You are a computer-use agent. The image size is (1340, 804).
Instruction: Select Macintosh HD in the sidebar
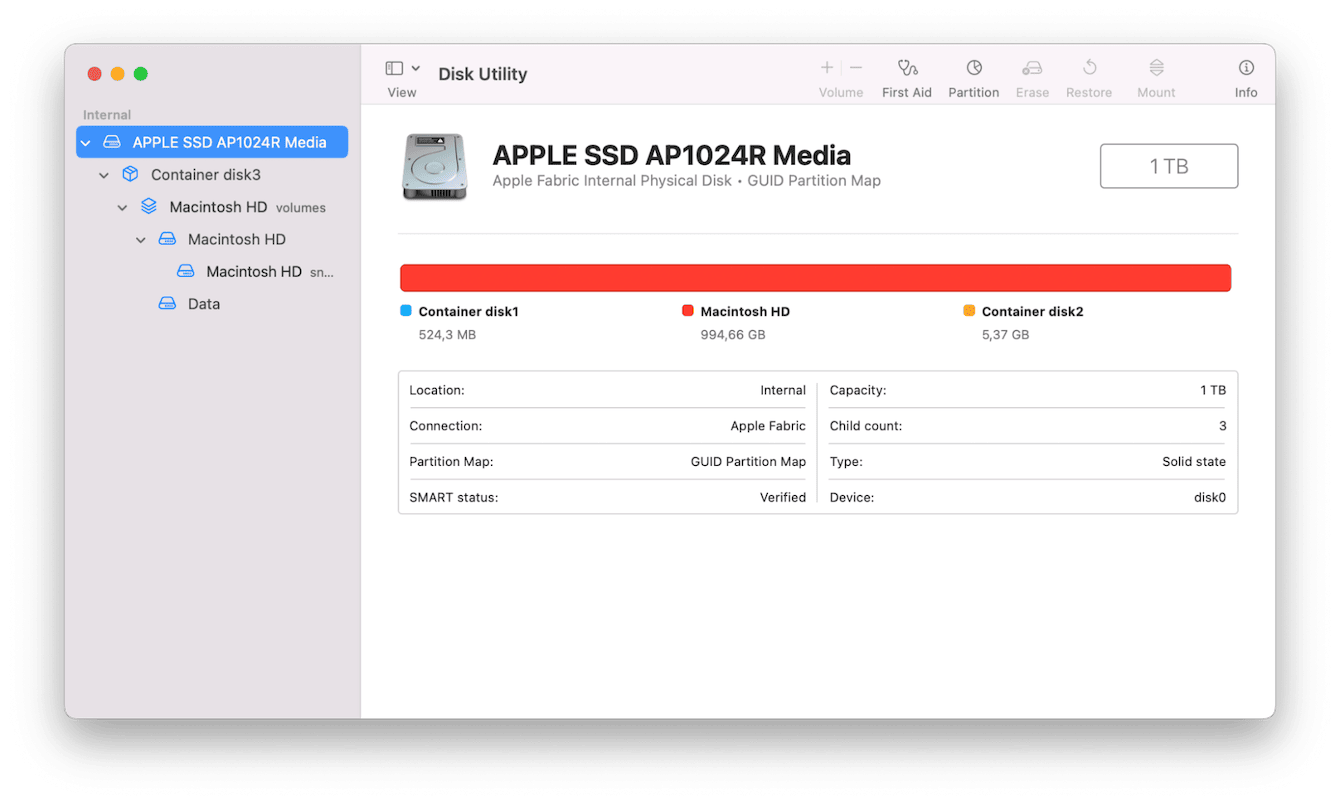[236, 239]
